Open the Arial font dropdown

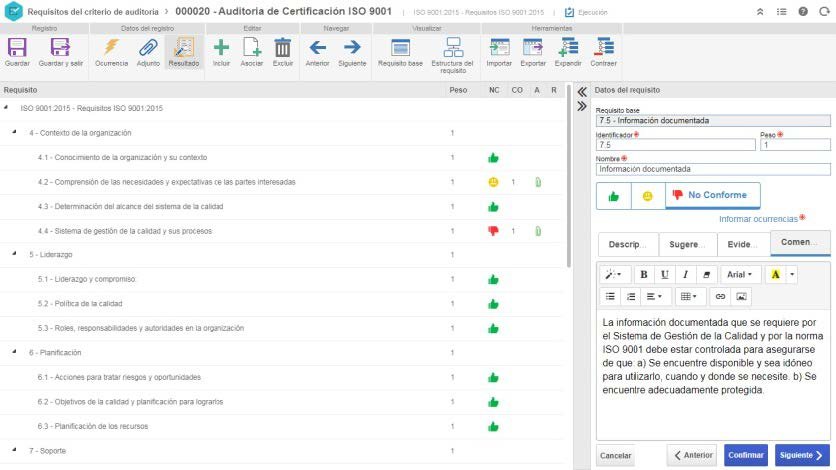(x=739, y=274)
